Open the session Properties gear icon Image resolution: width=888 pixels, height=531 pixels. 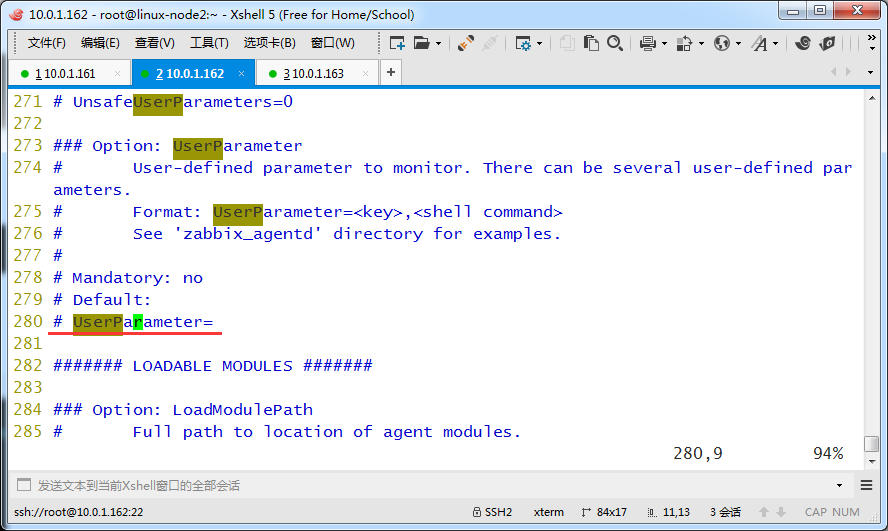[x=523, y=43]
